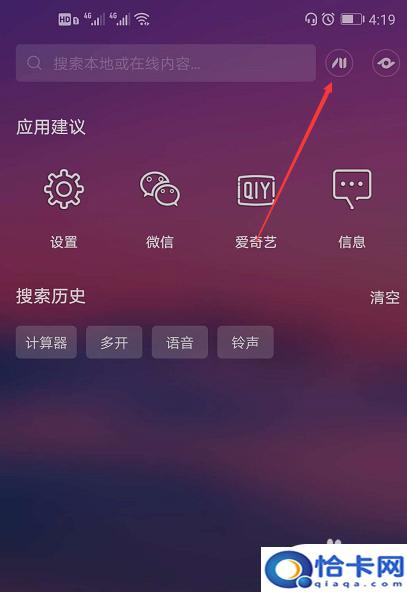Tap the eye-shaped vision scan icon
The width and height of the screenshot is (407, 592).
[385, 63]
